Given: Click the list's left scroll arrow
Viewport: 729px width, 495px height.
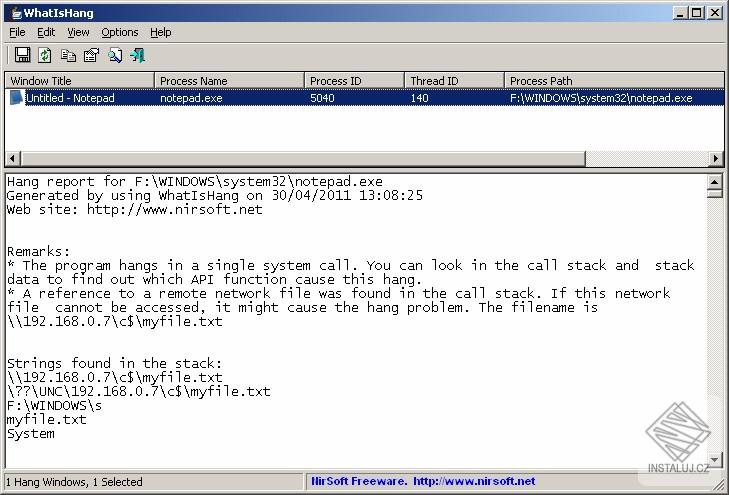Looking at the screenshot, I should [13, 158].
